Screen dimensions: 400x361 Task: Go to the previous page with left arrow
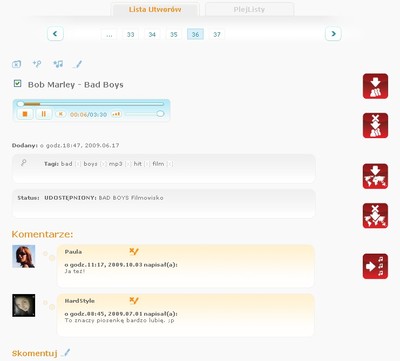point(55,34)
